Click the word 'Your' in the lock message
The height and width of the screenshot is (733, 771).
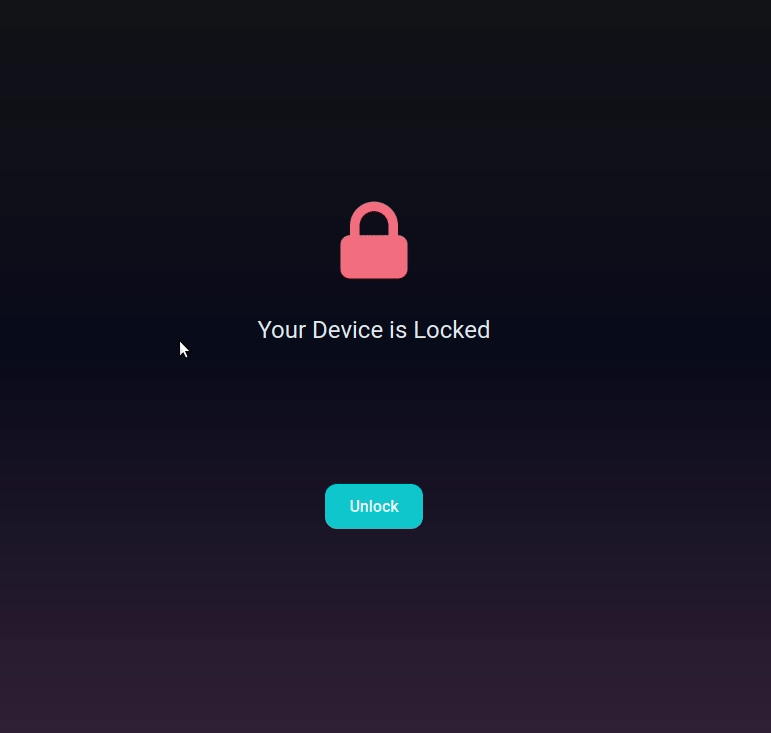point(282,329)
